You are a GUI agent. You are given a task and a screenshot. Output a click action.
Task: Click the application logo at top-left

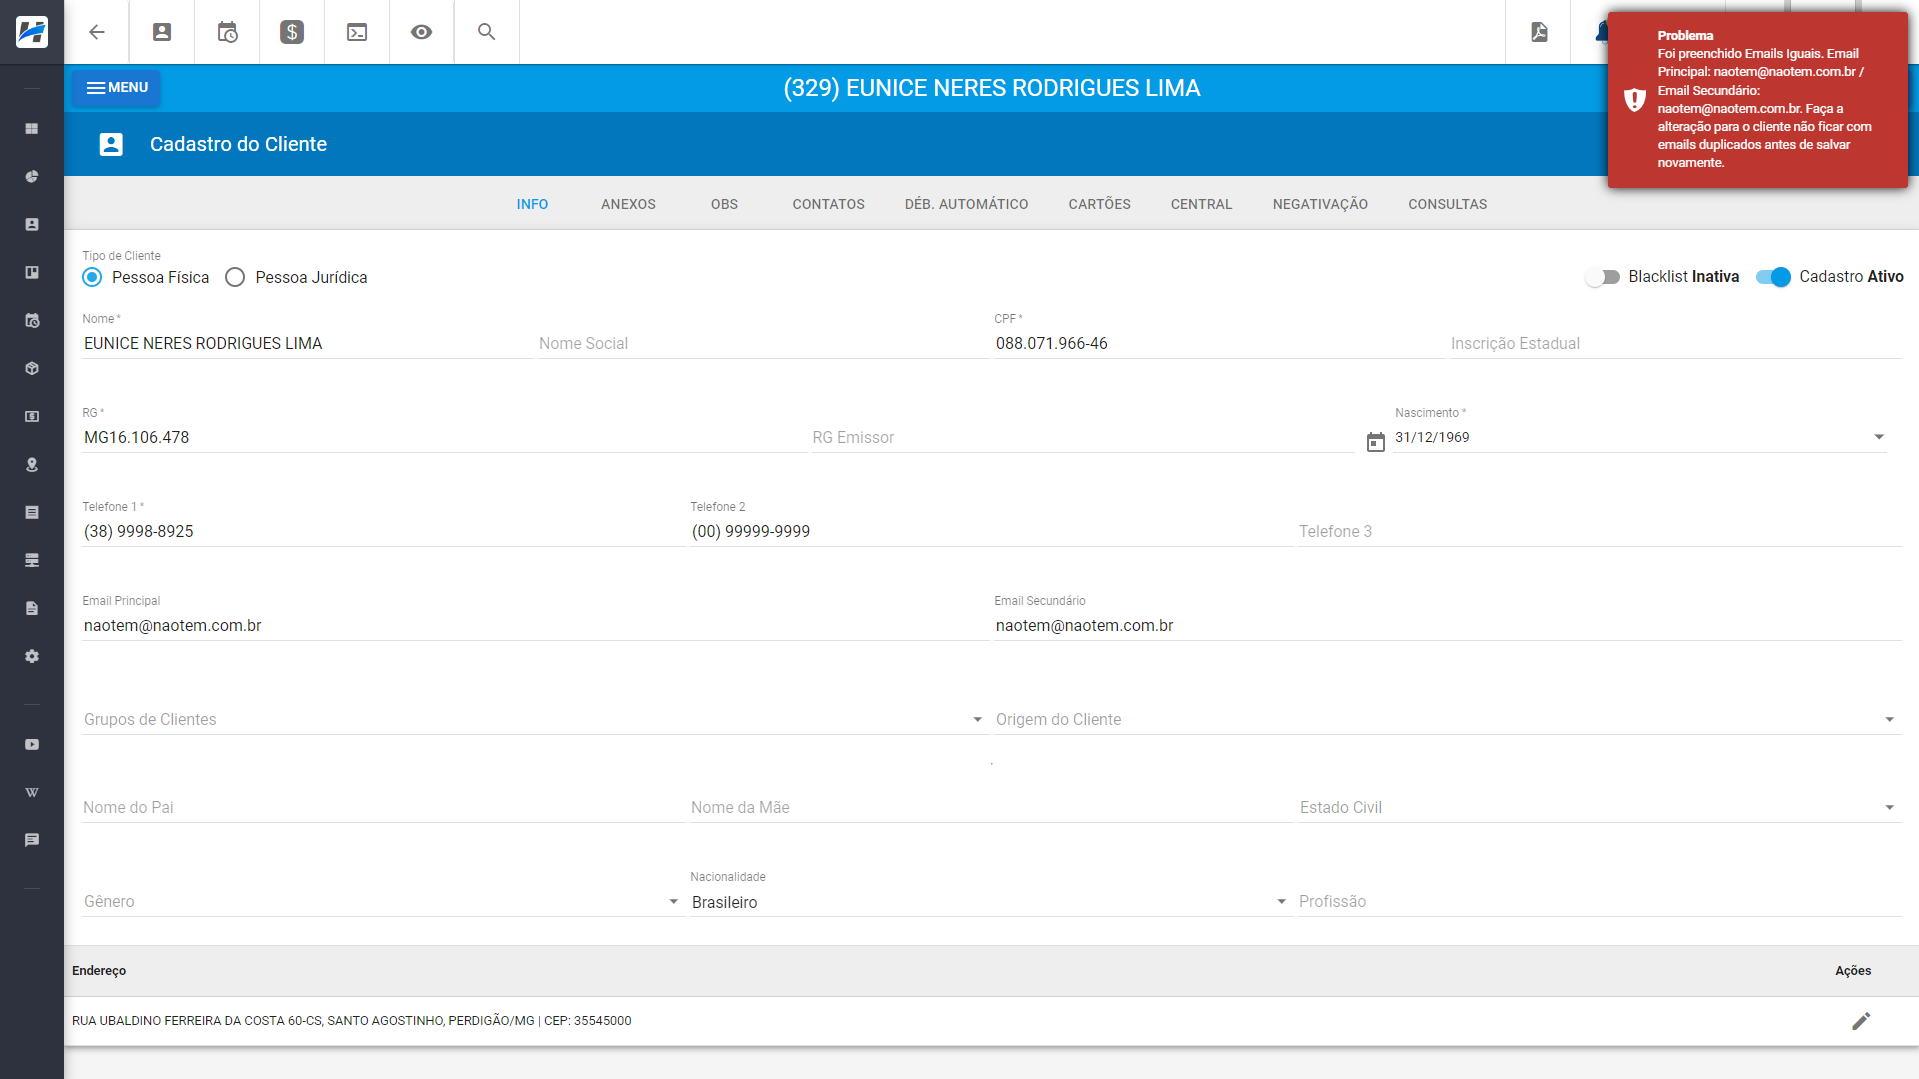click(x=32, y=32)
